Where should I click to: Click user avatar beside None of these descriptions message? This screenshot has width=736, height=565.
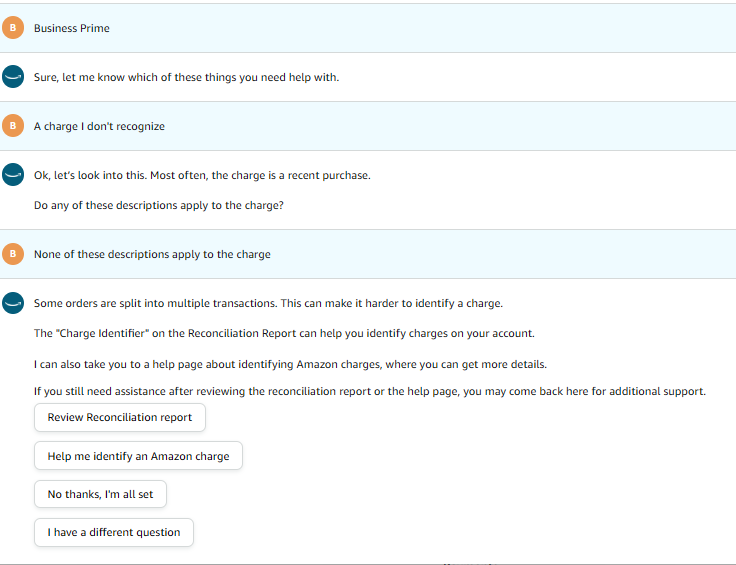click(13, 254)
